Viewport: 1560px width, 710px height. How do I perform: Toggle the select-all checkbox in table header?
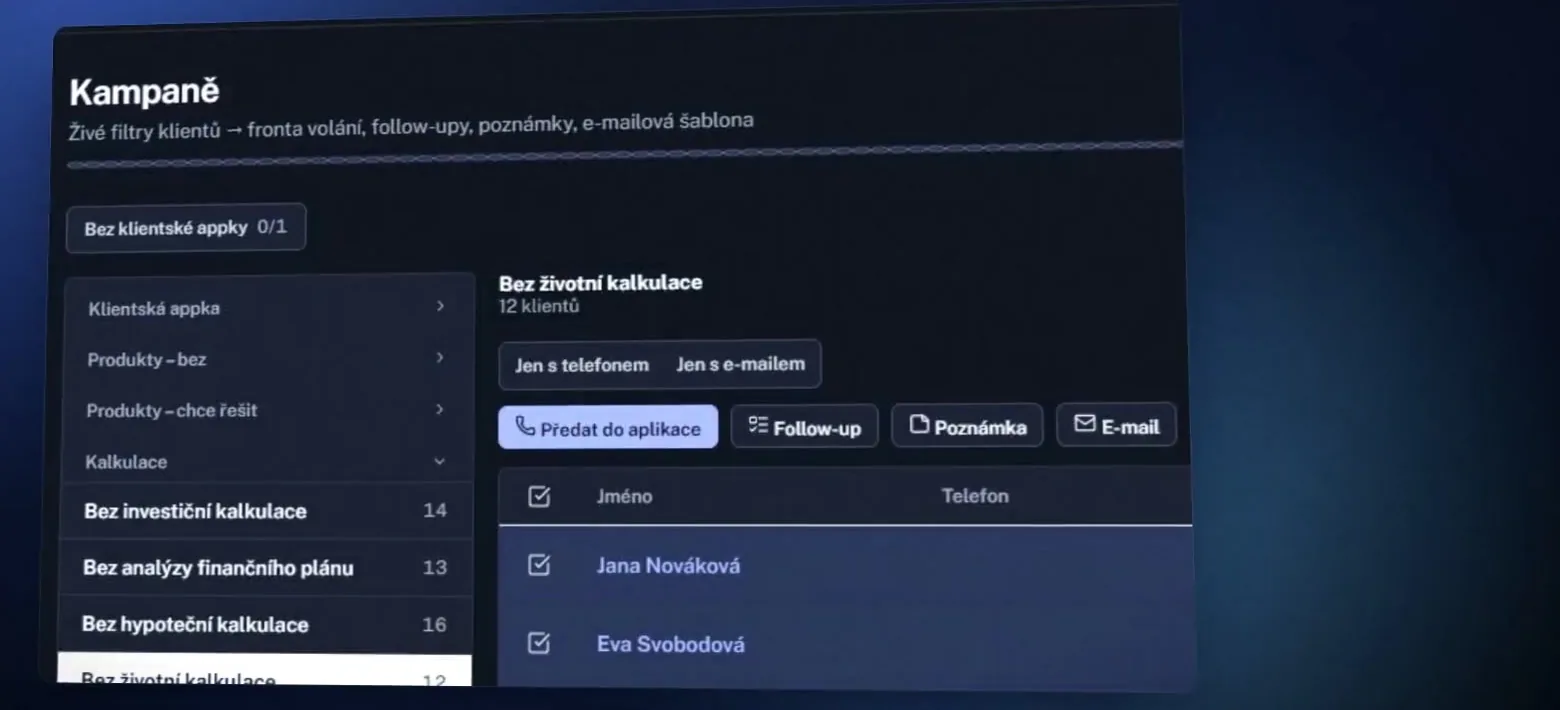[539, 496]
